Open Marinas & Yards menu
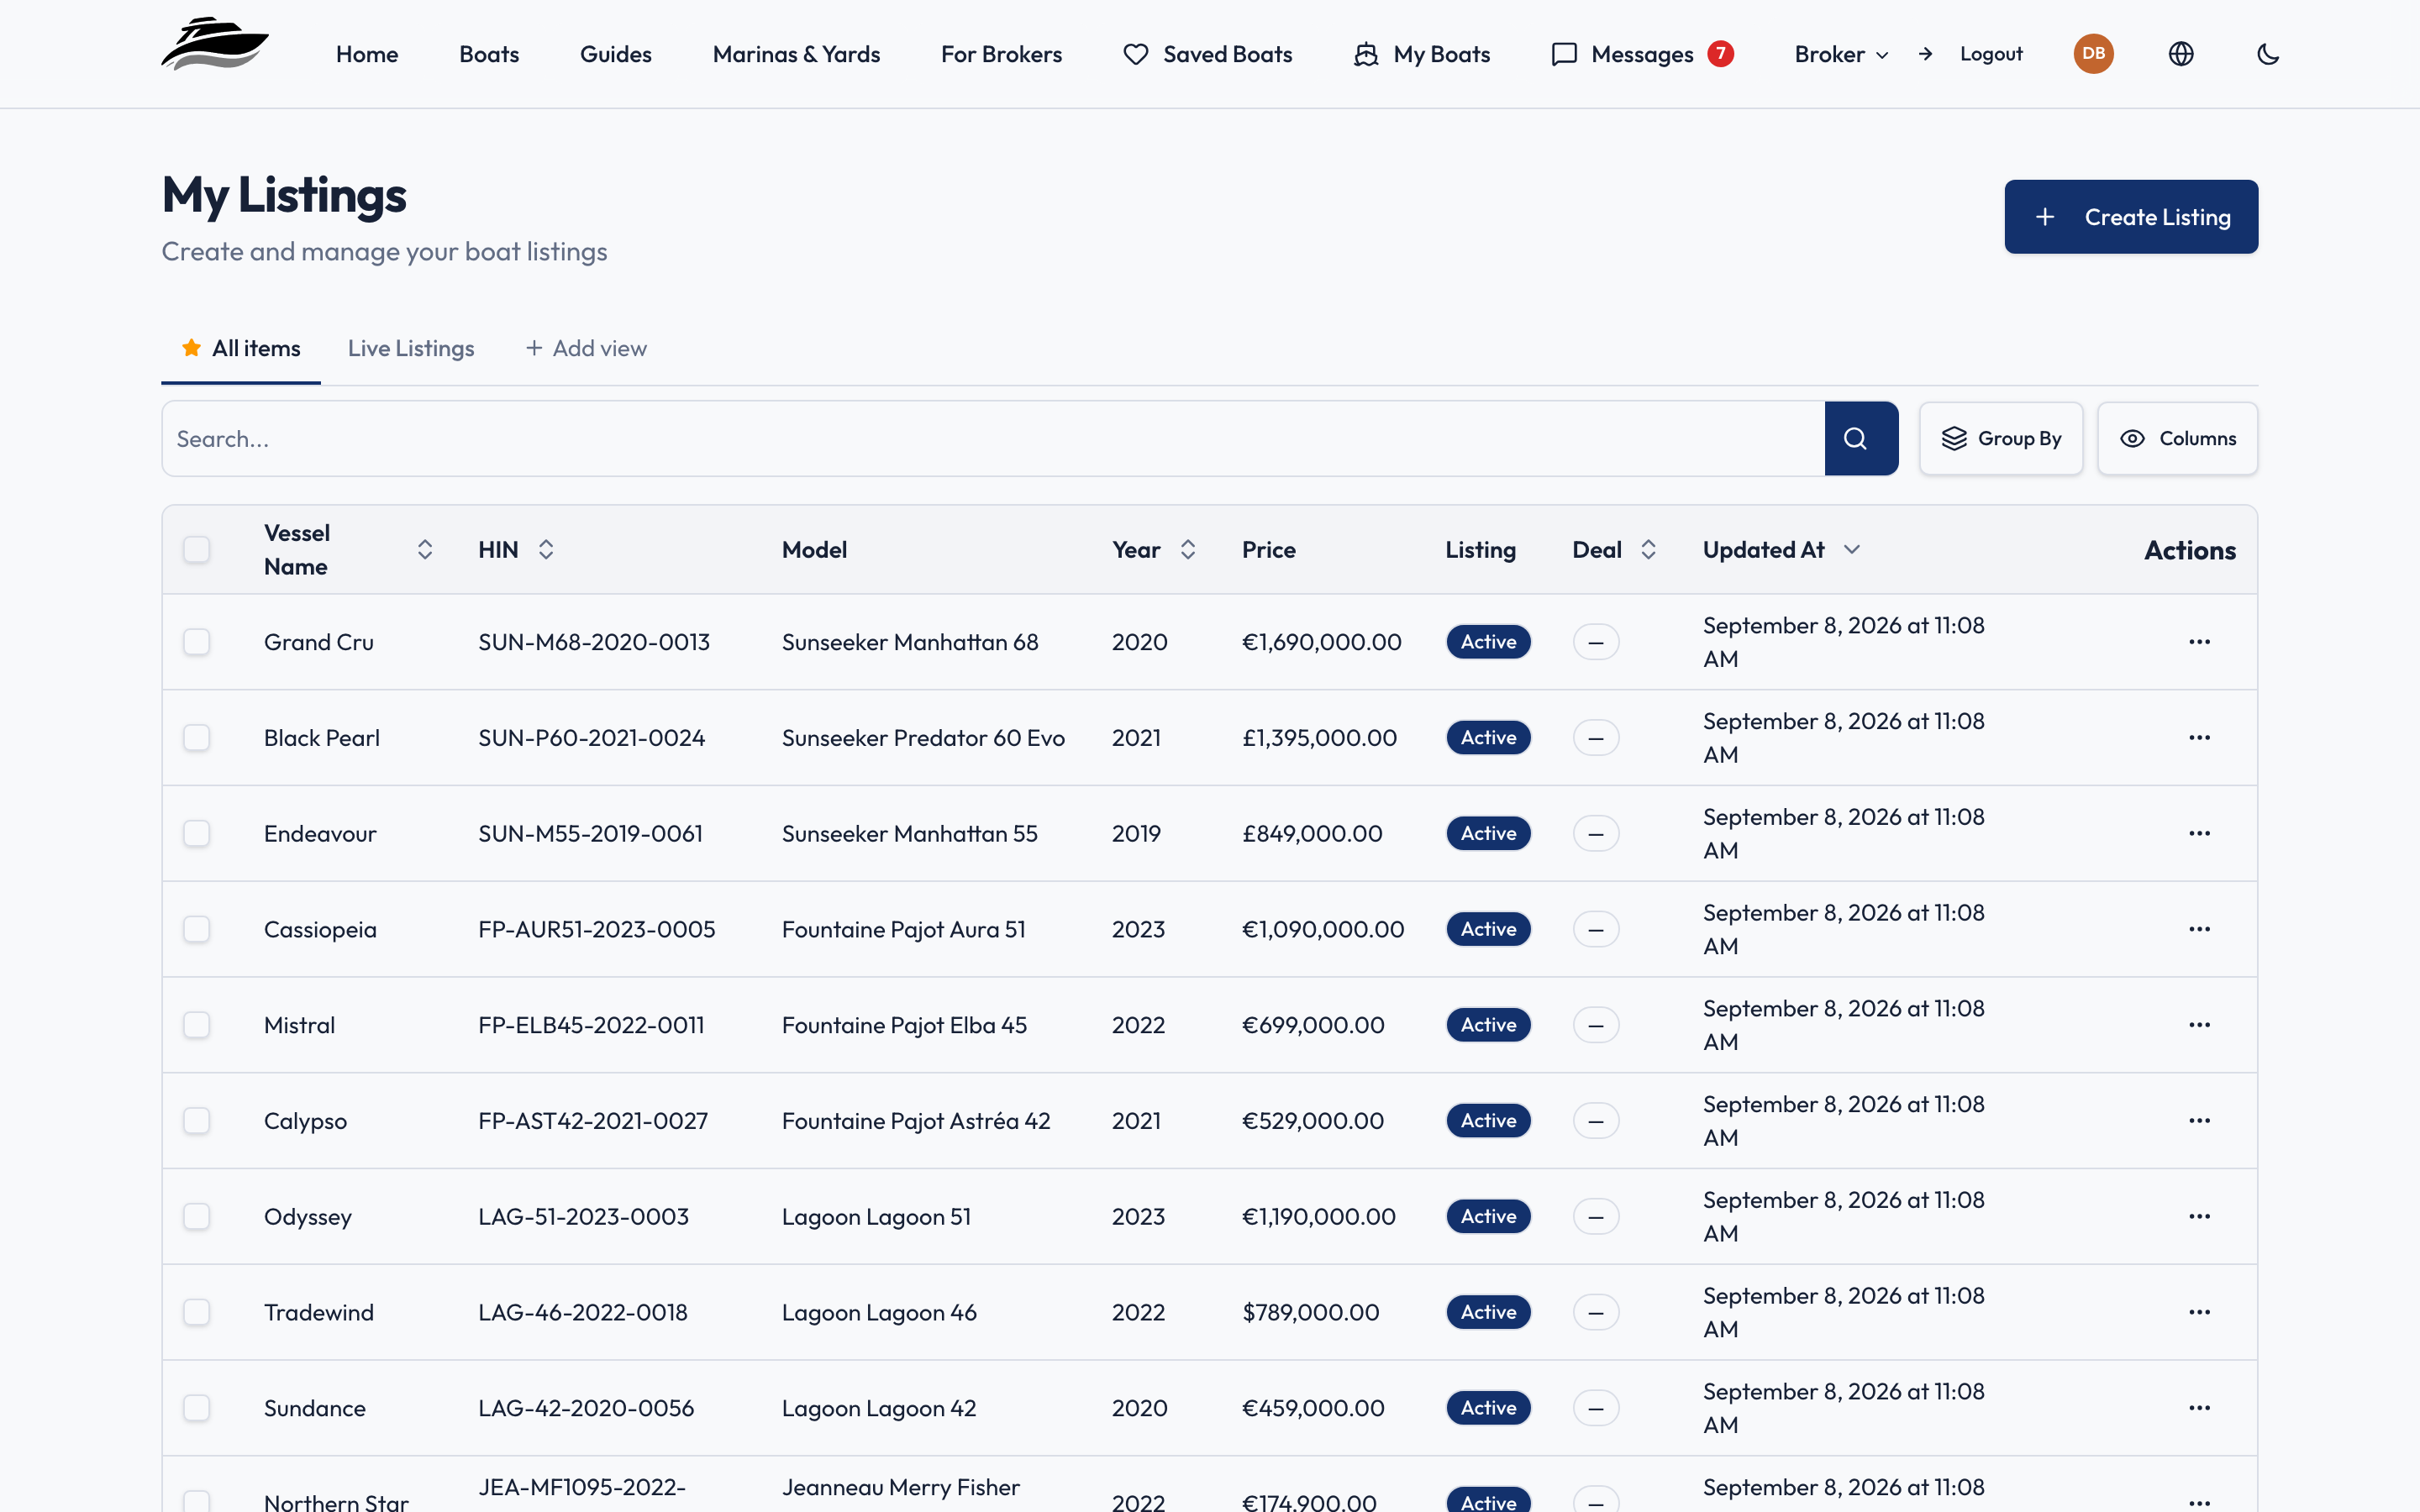This screenshot has width=2420, height=1512. click(x=796, y=54)
